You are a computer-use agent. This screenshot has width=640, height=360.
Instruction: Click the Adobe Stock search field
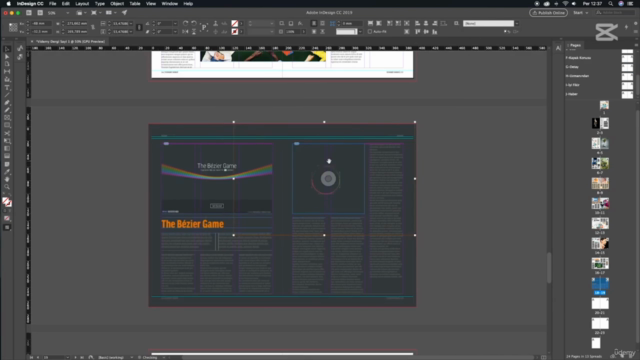point(615,13)
